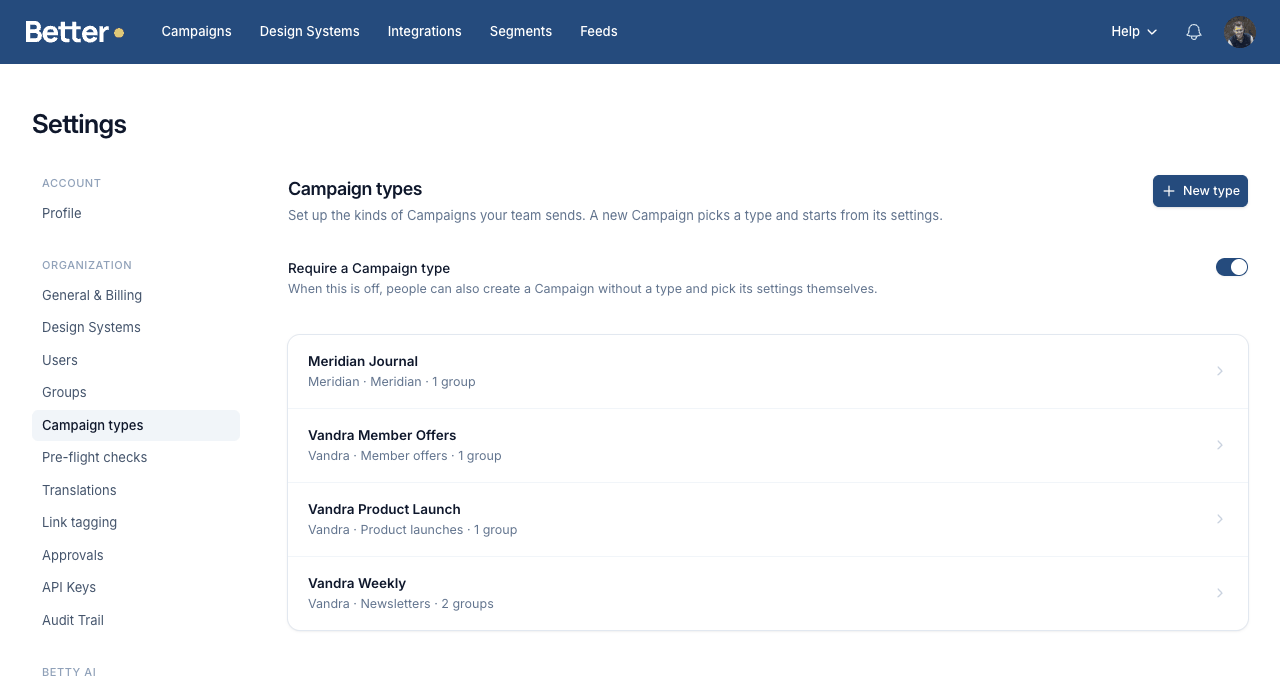
Task: Click the "Meridian · Meridian · 1 group" text
Action: 392,382
